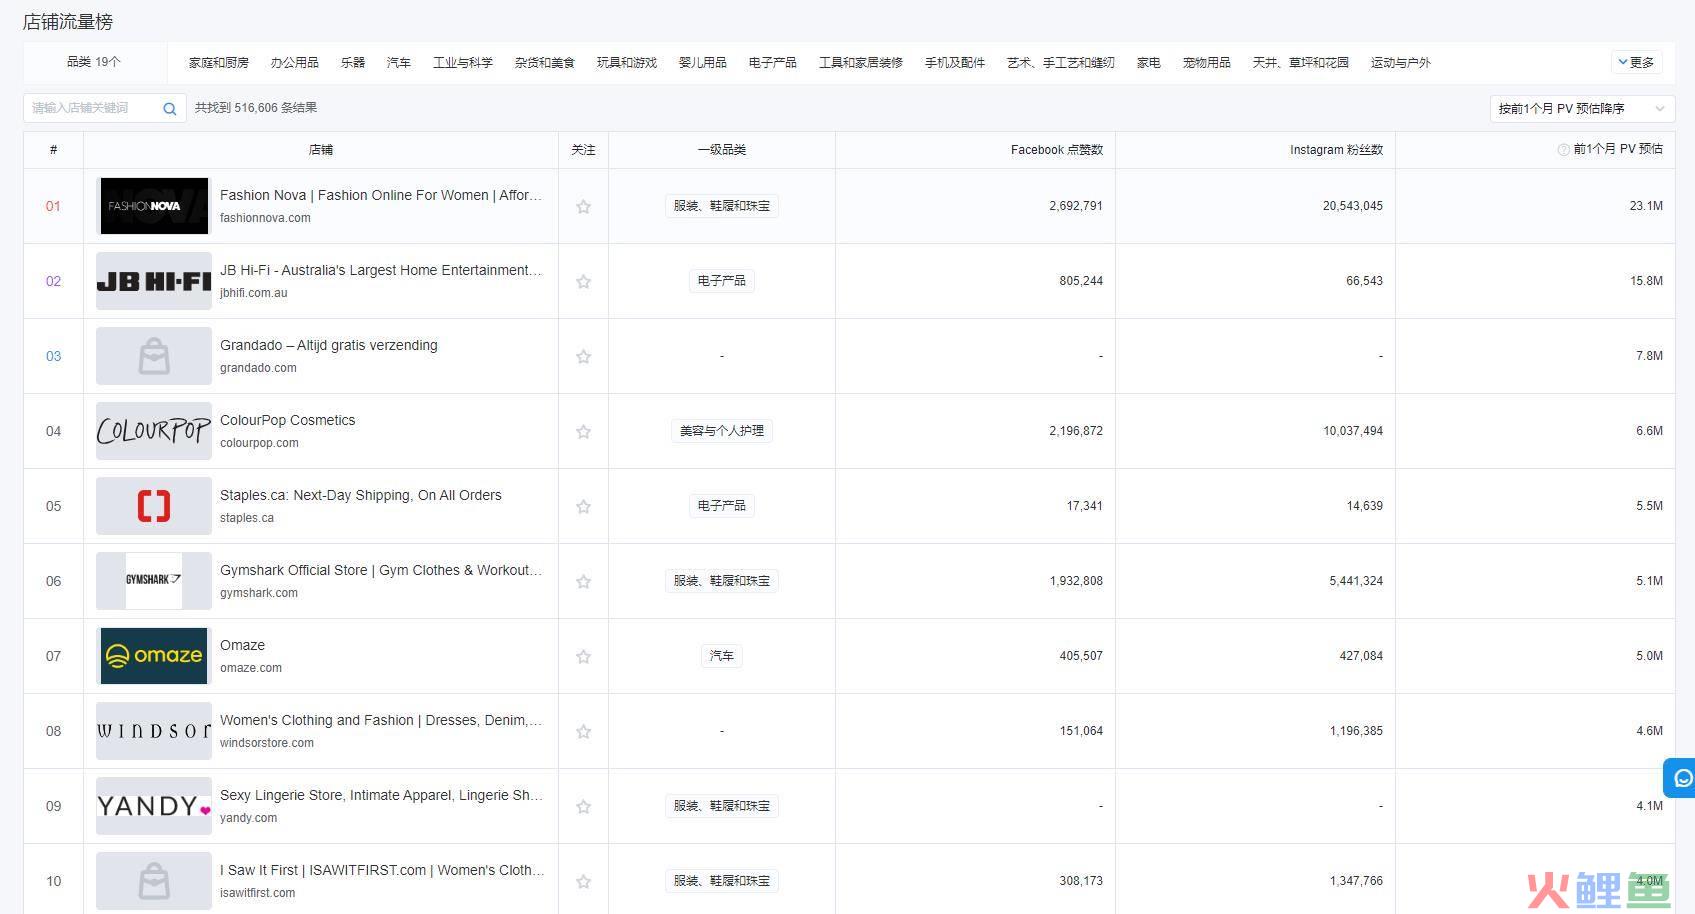Open the Yandy logo thumbnail
The image size is (1695, 914).
[x=154, y=806]
